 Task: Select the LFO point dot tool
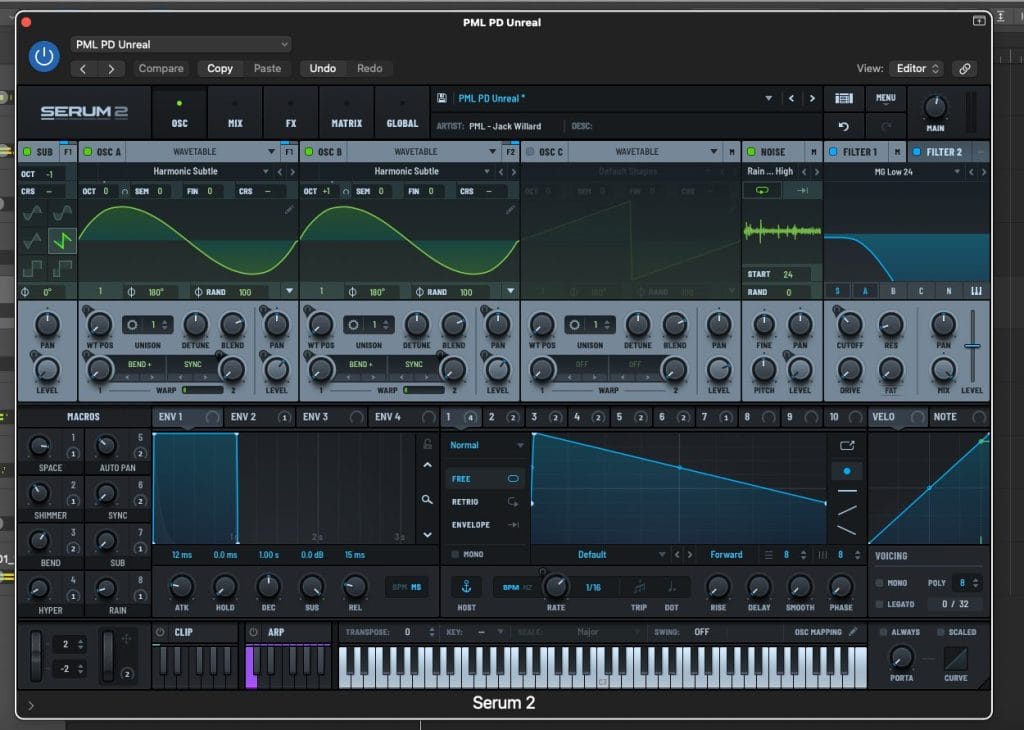pos(847,471)
